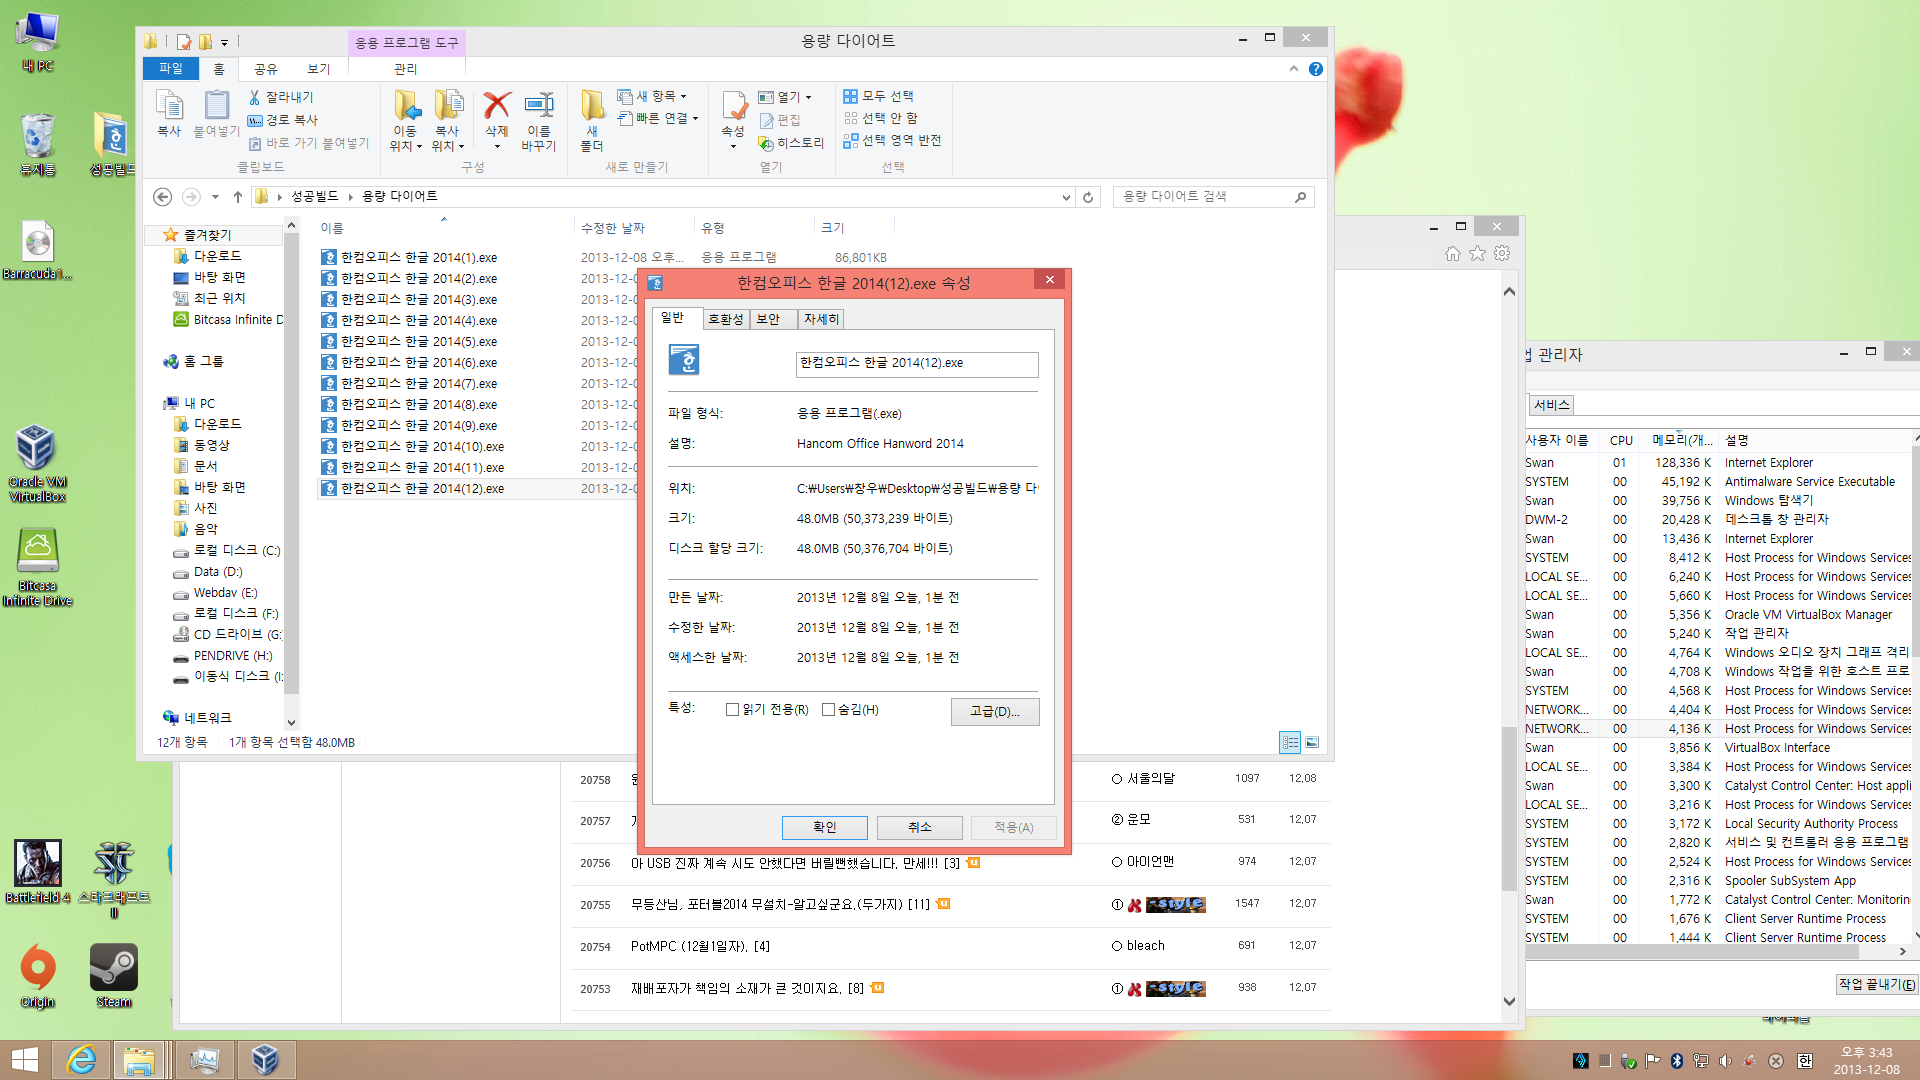This screenshot has height=1080, width=1920.
Task: Click the Explorer Help question mark icon
Action: click(1316, 69)
